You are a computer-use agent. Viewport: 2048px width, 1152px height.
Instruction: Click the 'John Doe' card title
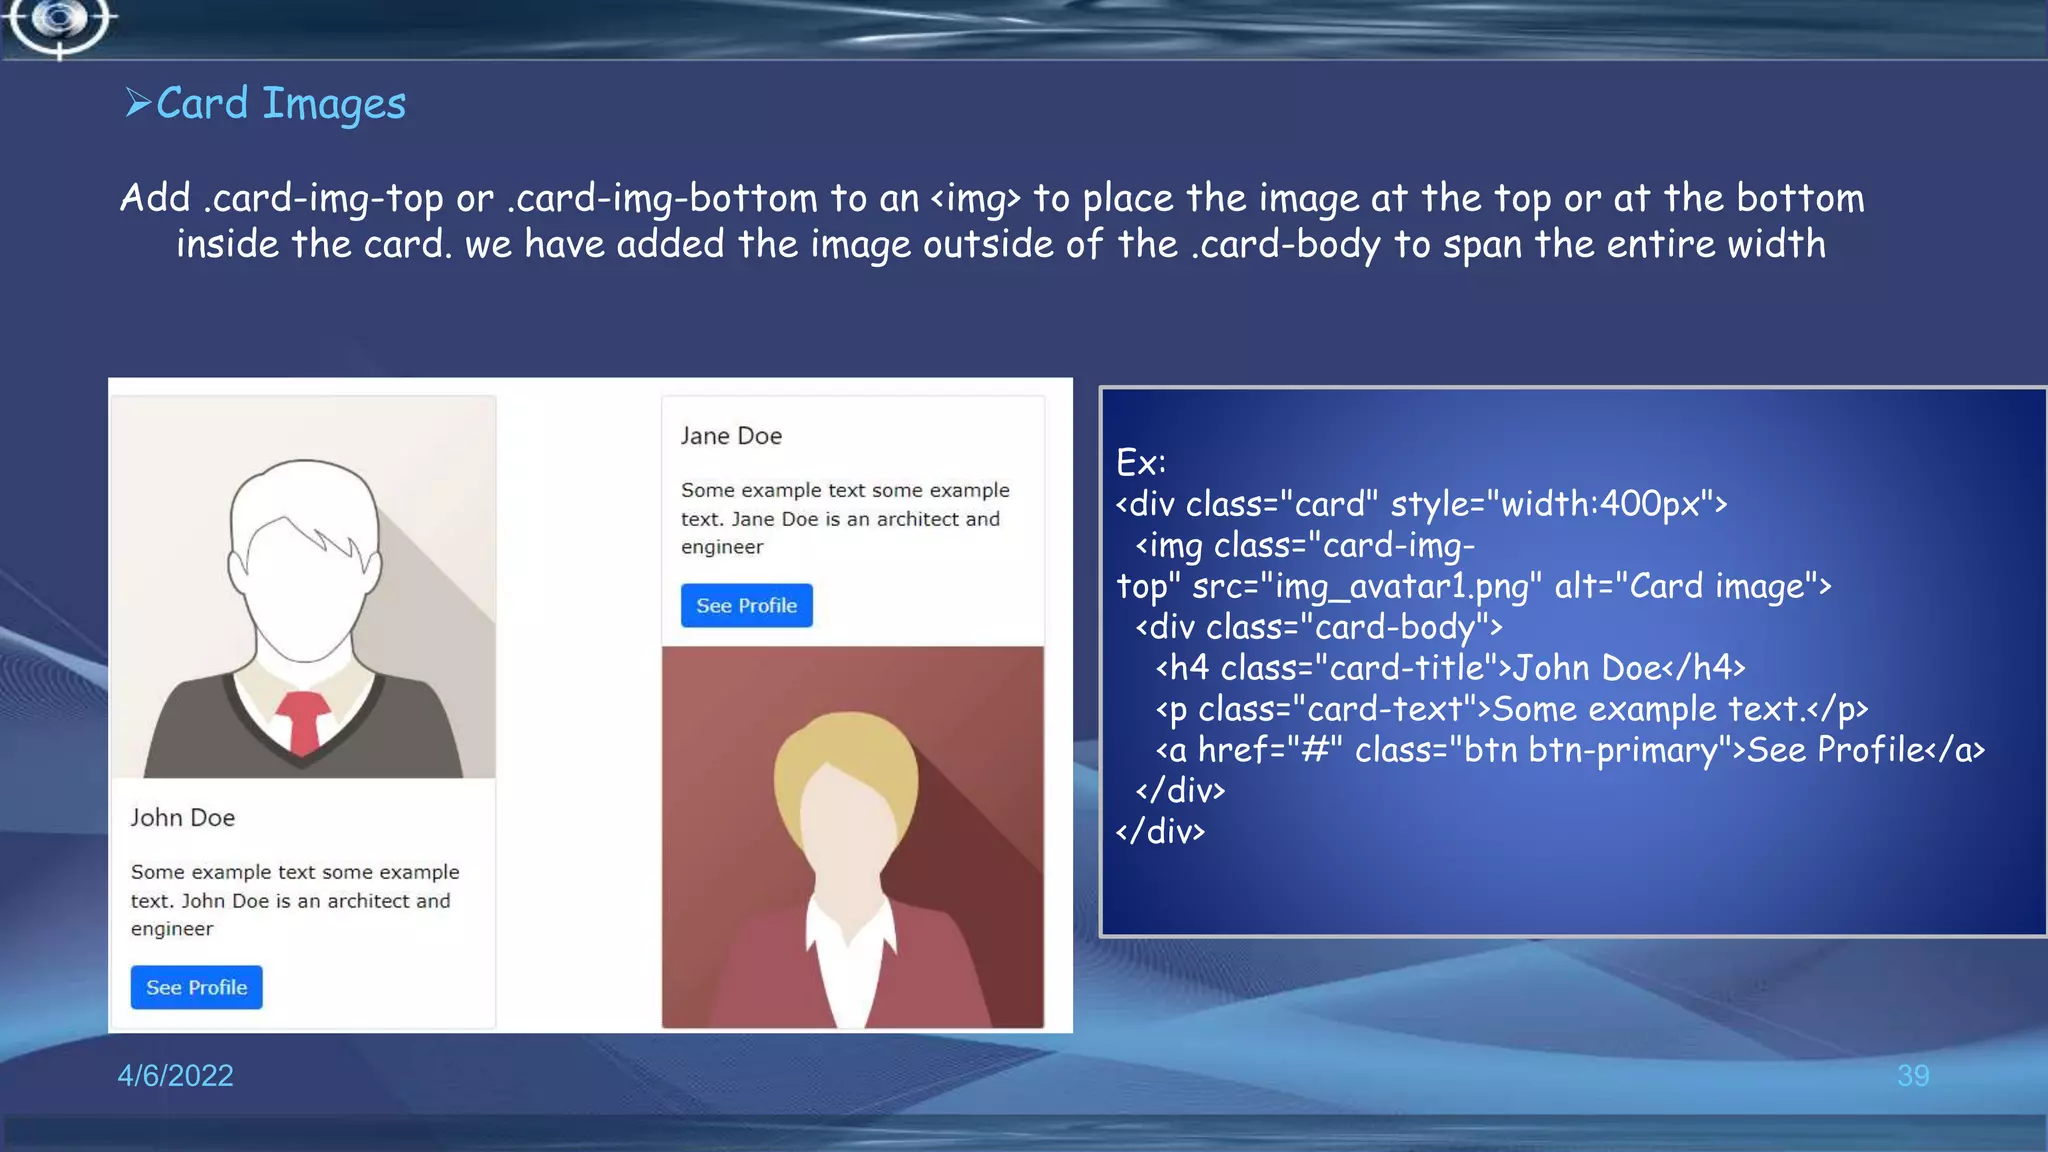pos(183,817)
